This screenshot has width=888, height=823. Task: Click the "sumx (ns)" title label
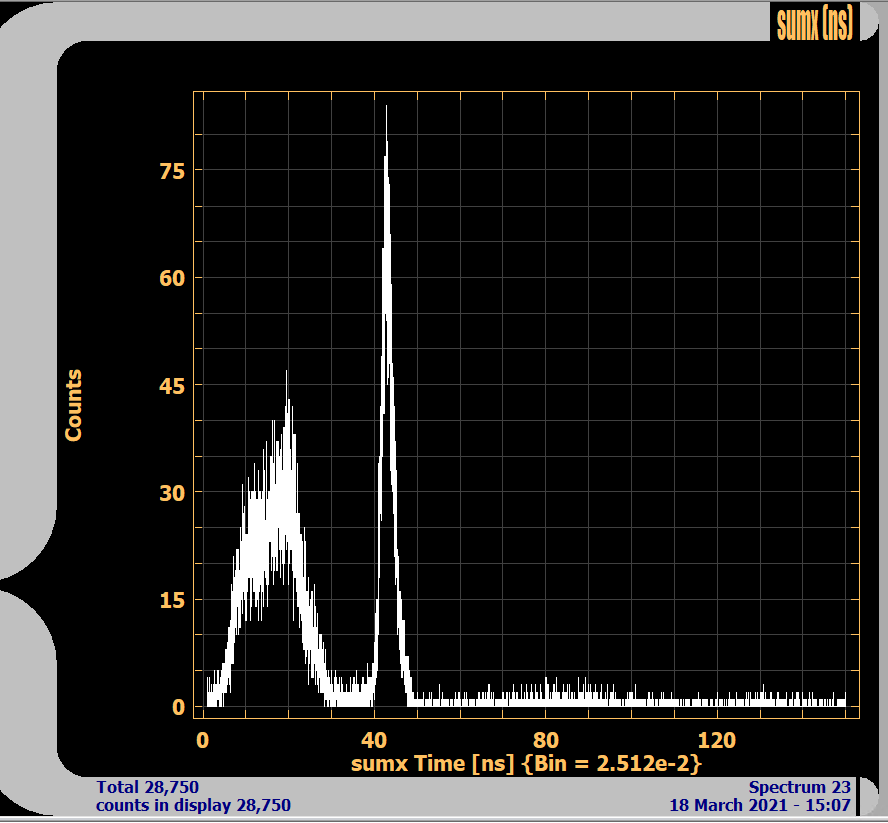(814, 22)
